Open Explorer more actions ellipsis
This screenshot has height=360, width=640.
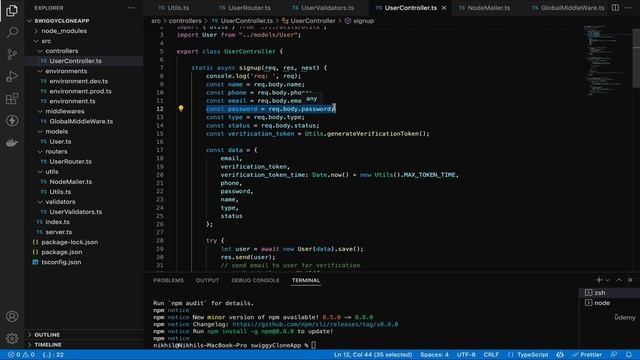[x=131, y=8]
